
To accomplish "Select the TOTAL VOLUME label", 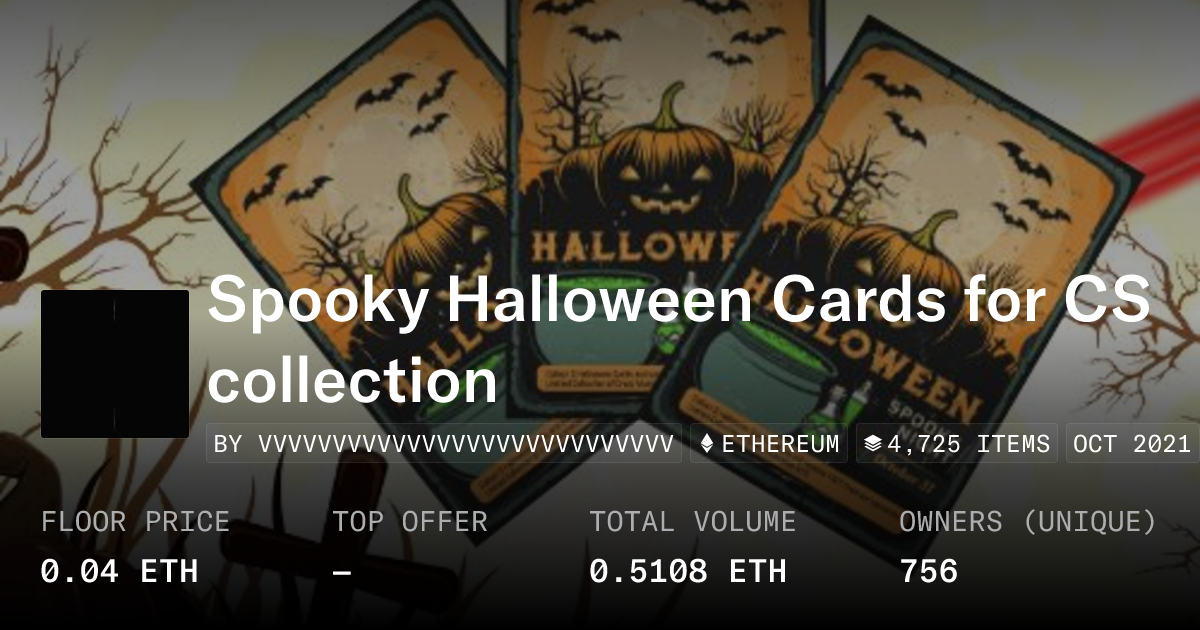I will tap(692, 521).
